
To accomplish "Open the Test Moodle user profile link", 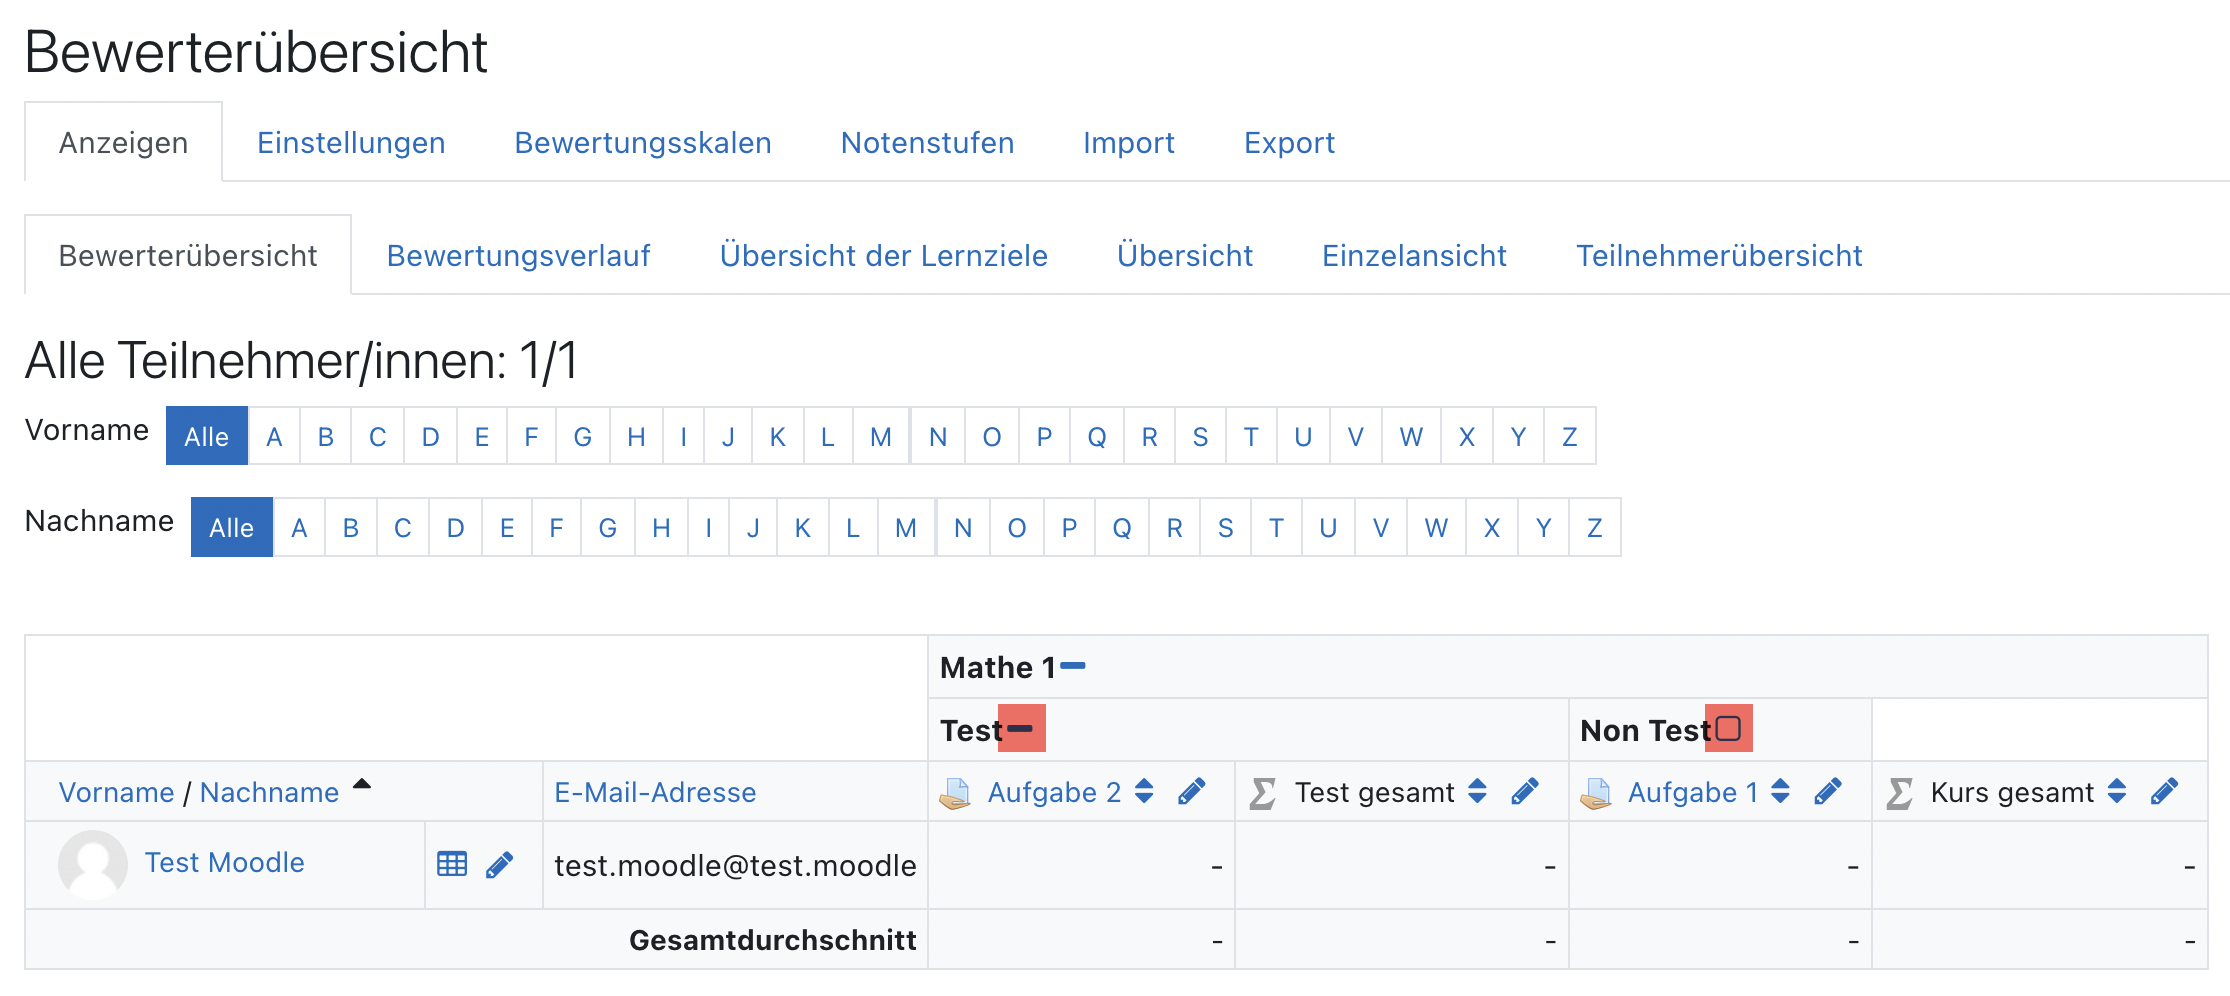I will [224, 862].
